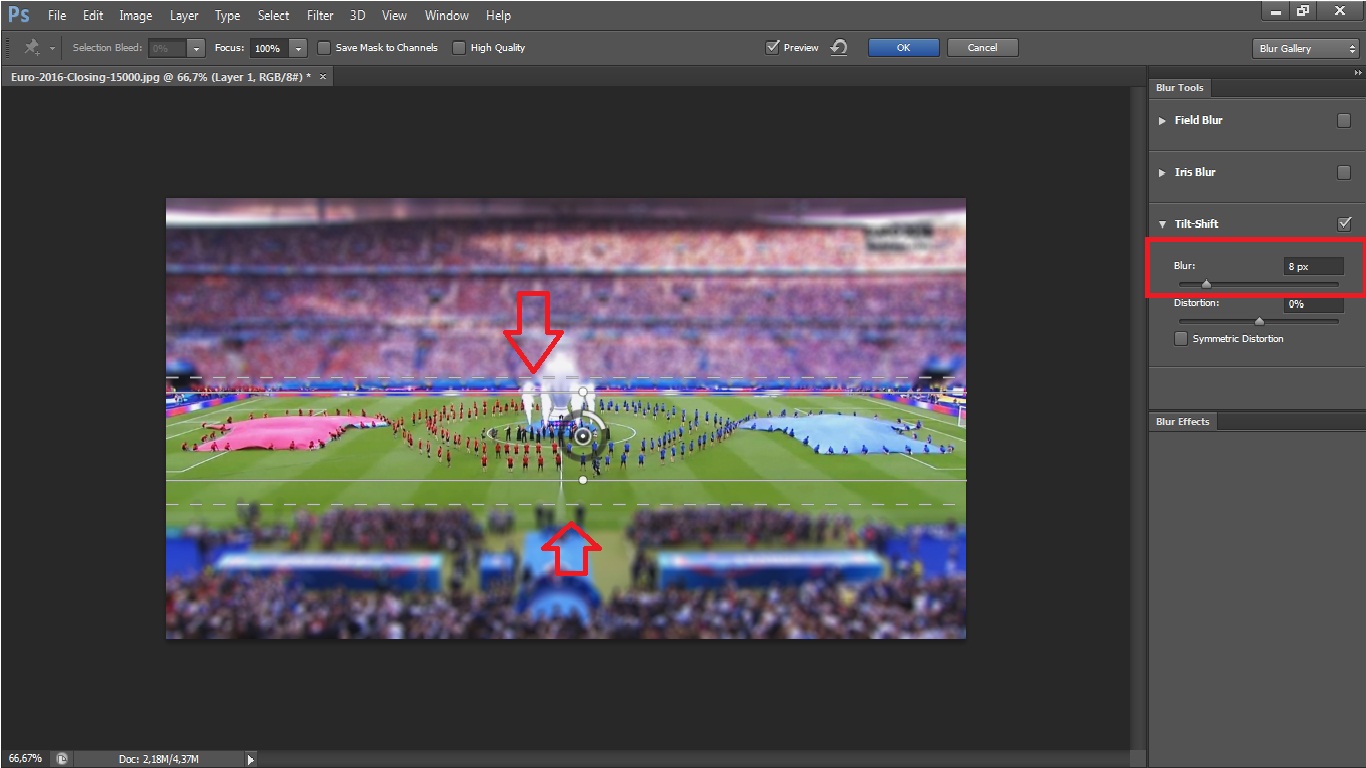Toggle the Symmetric Distortion checkbox
The height and width of the screenshot is (768, 1366).
1181,339
